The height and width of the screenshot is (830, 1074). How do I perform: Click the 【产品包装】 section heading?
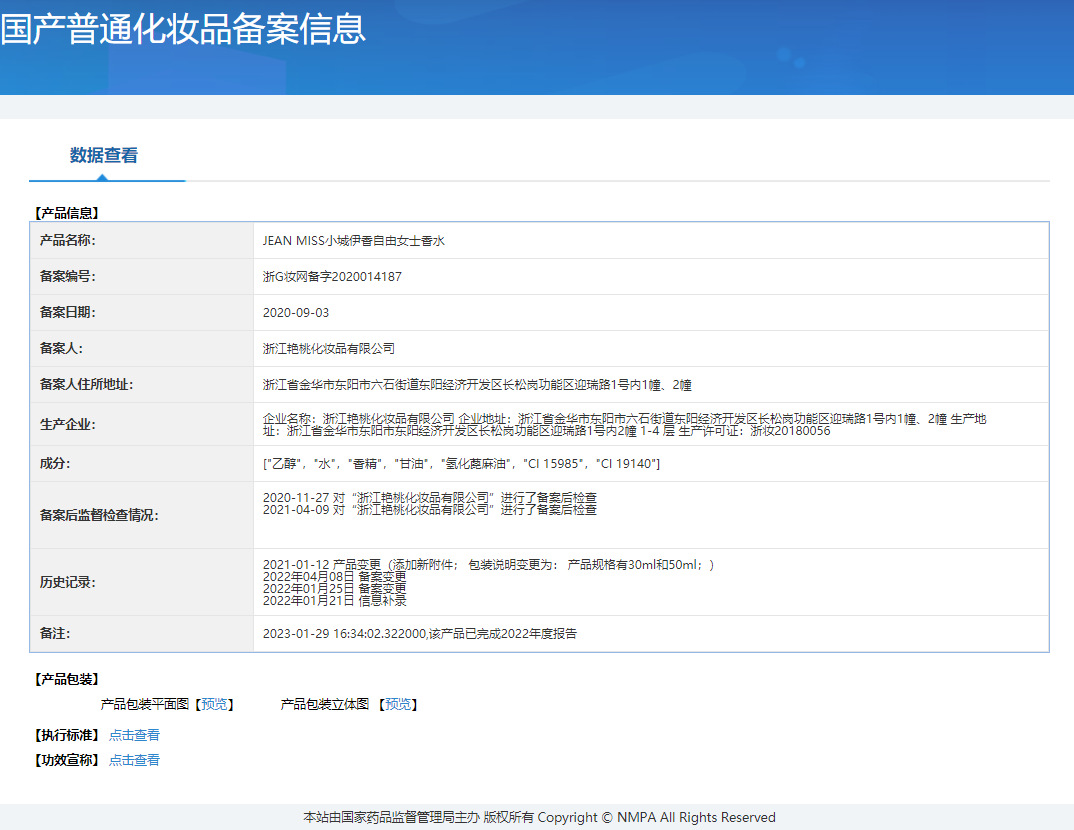[66, 680]
